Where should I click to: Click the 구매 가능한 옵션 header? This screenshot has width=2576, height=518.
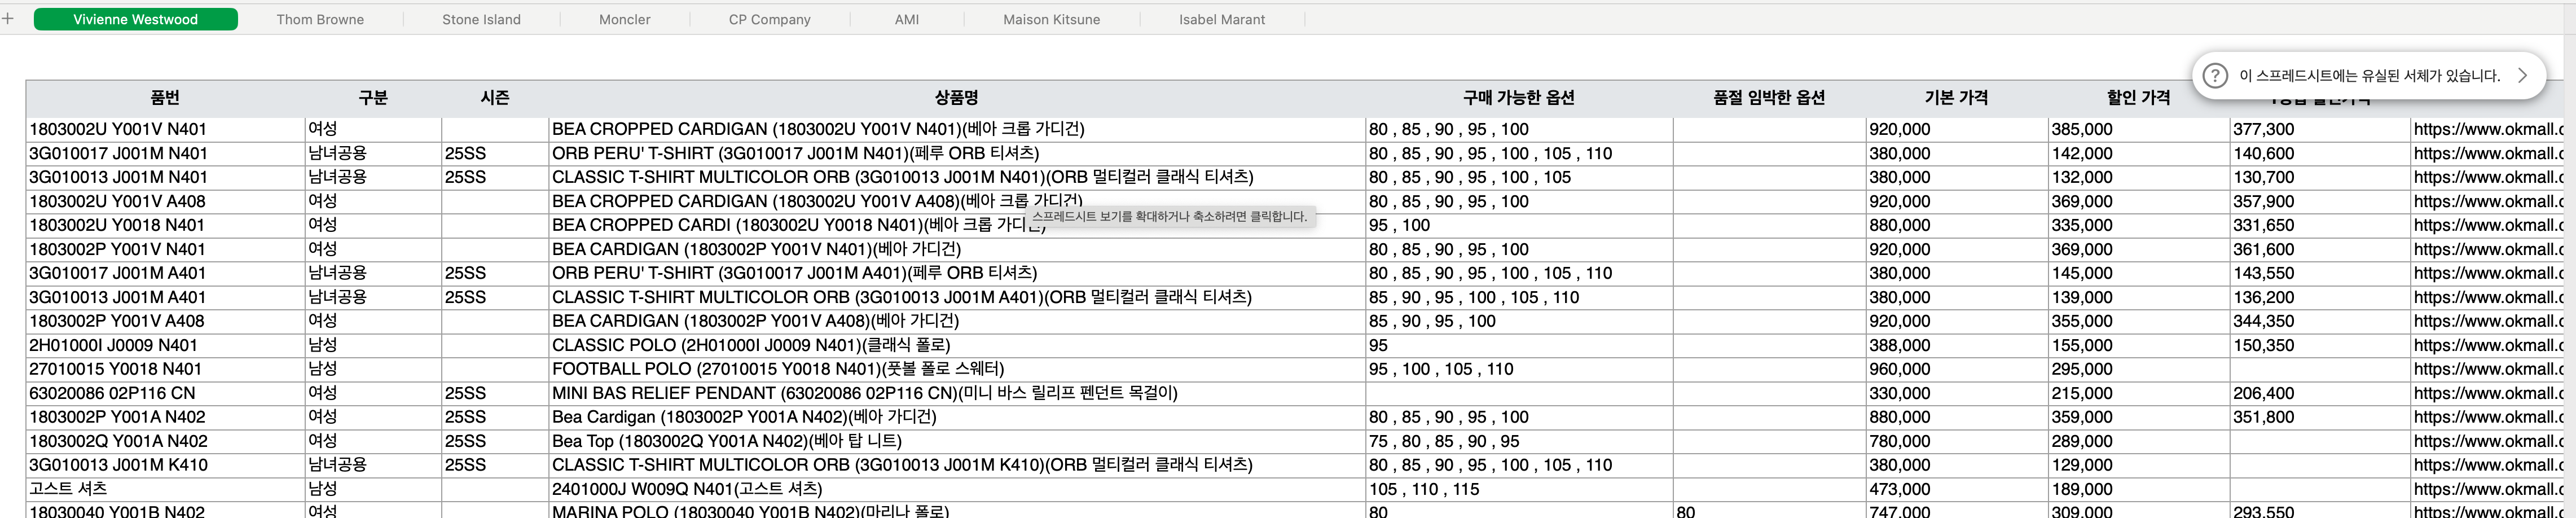coord(1518,98)
